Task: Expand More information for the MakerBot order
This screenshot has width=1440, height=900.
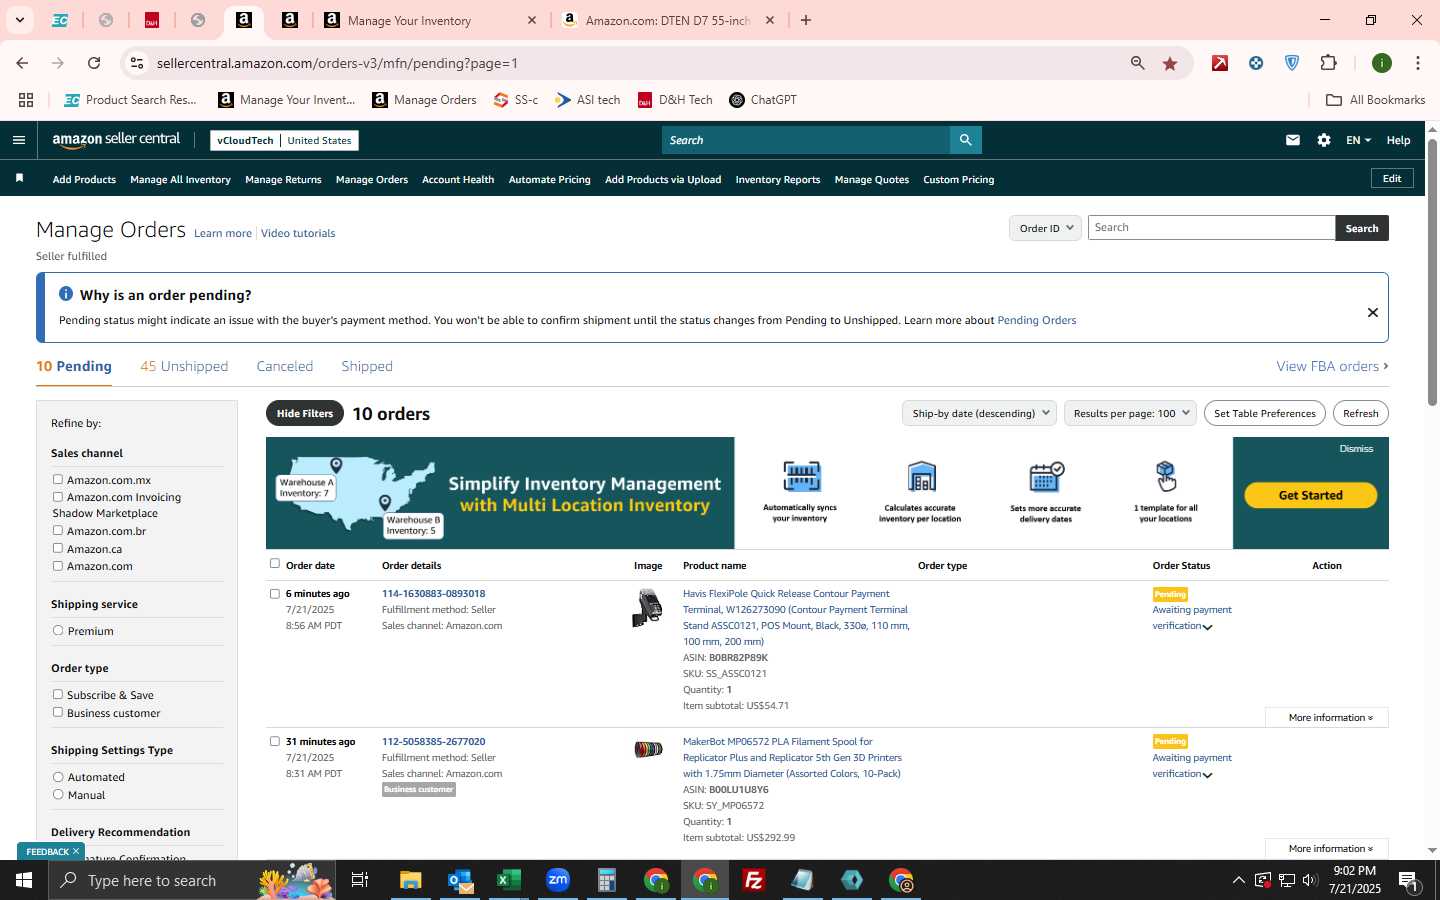Action: [x=1327, y=849]
